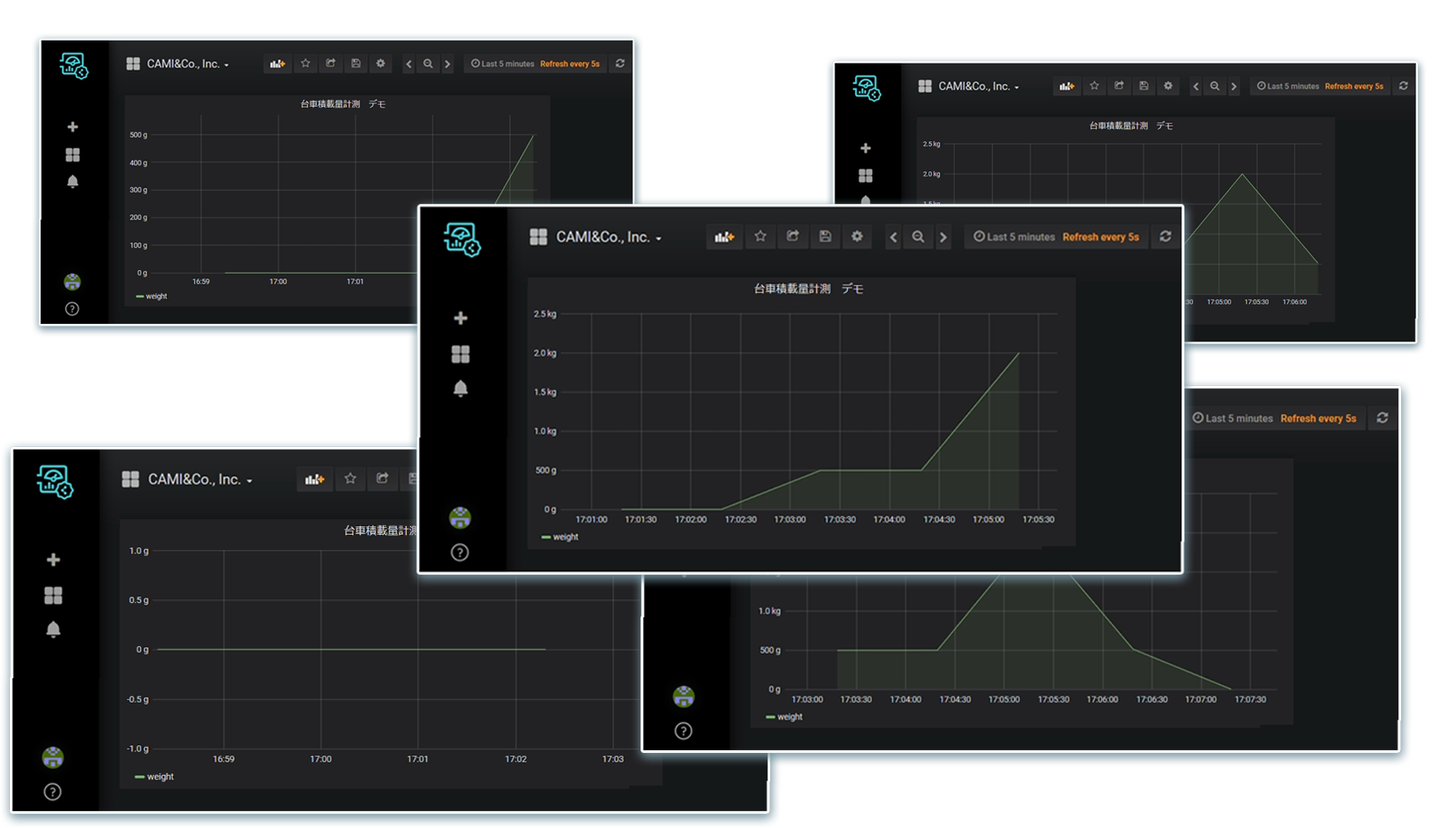Screen dimensions: 1440x828
Task: Toggle weight legend in bottom-right window
Action: [x=783, y=717]
